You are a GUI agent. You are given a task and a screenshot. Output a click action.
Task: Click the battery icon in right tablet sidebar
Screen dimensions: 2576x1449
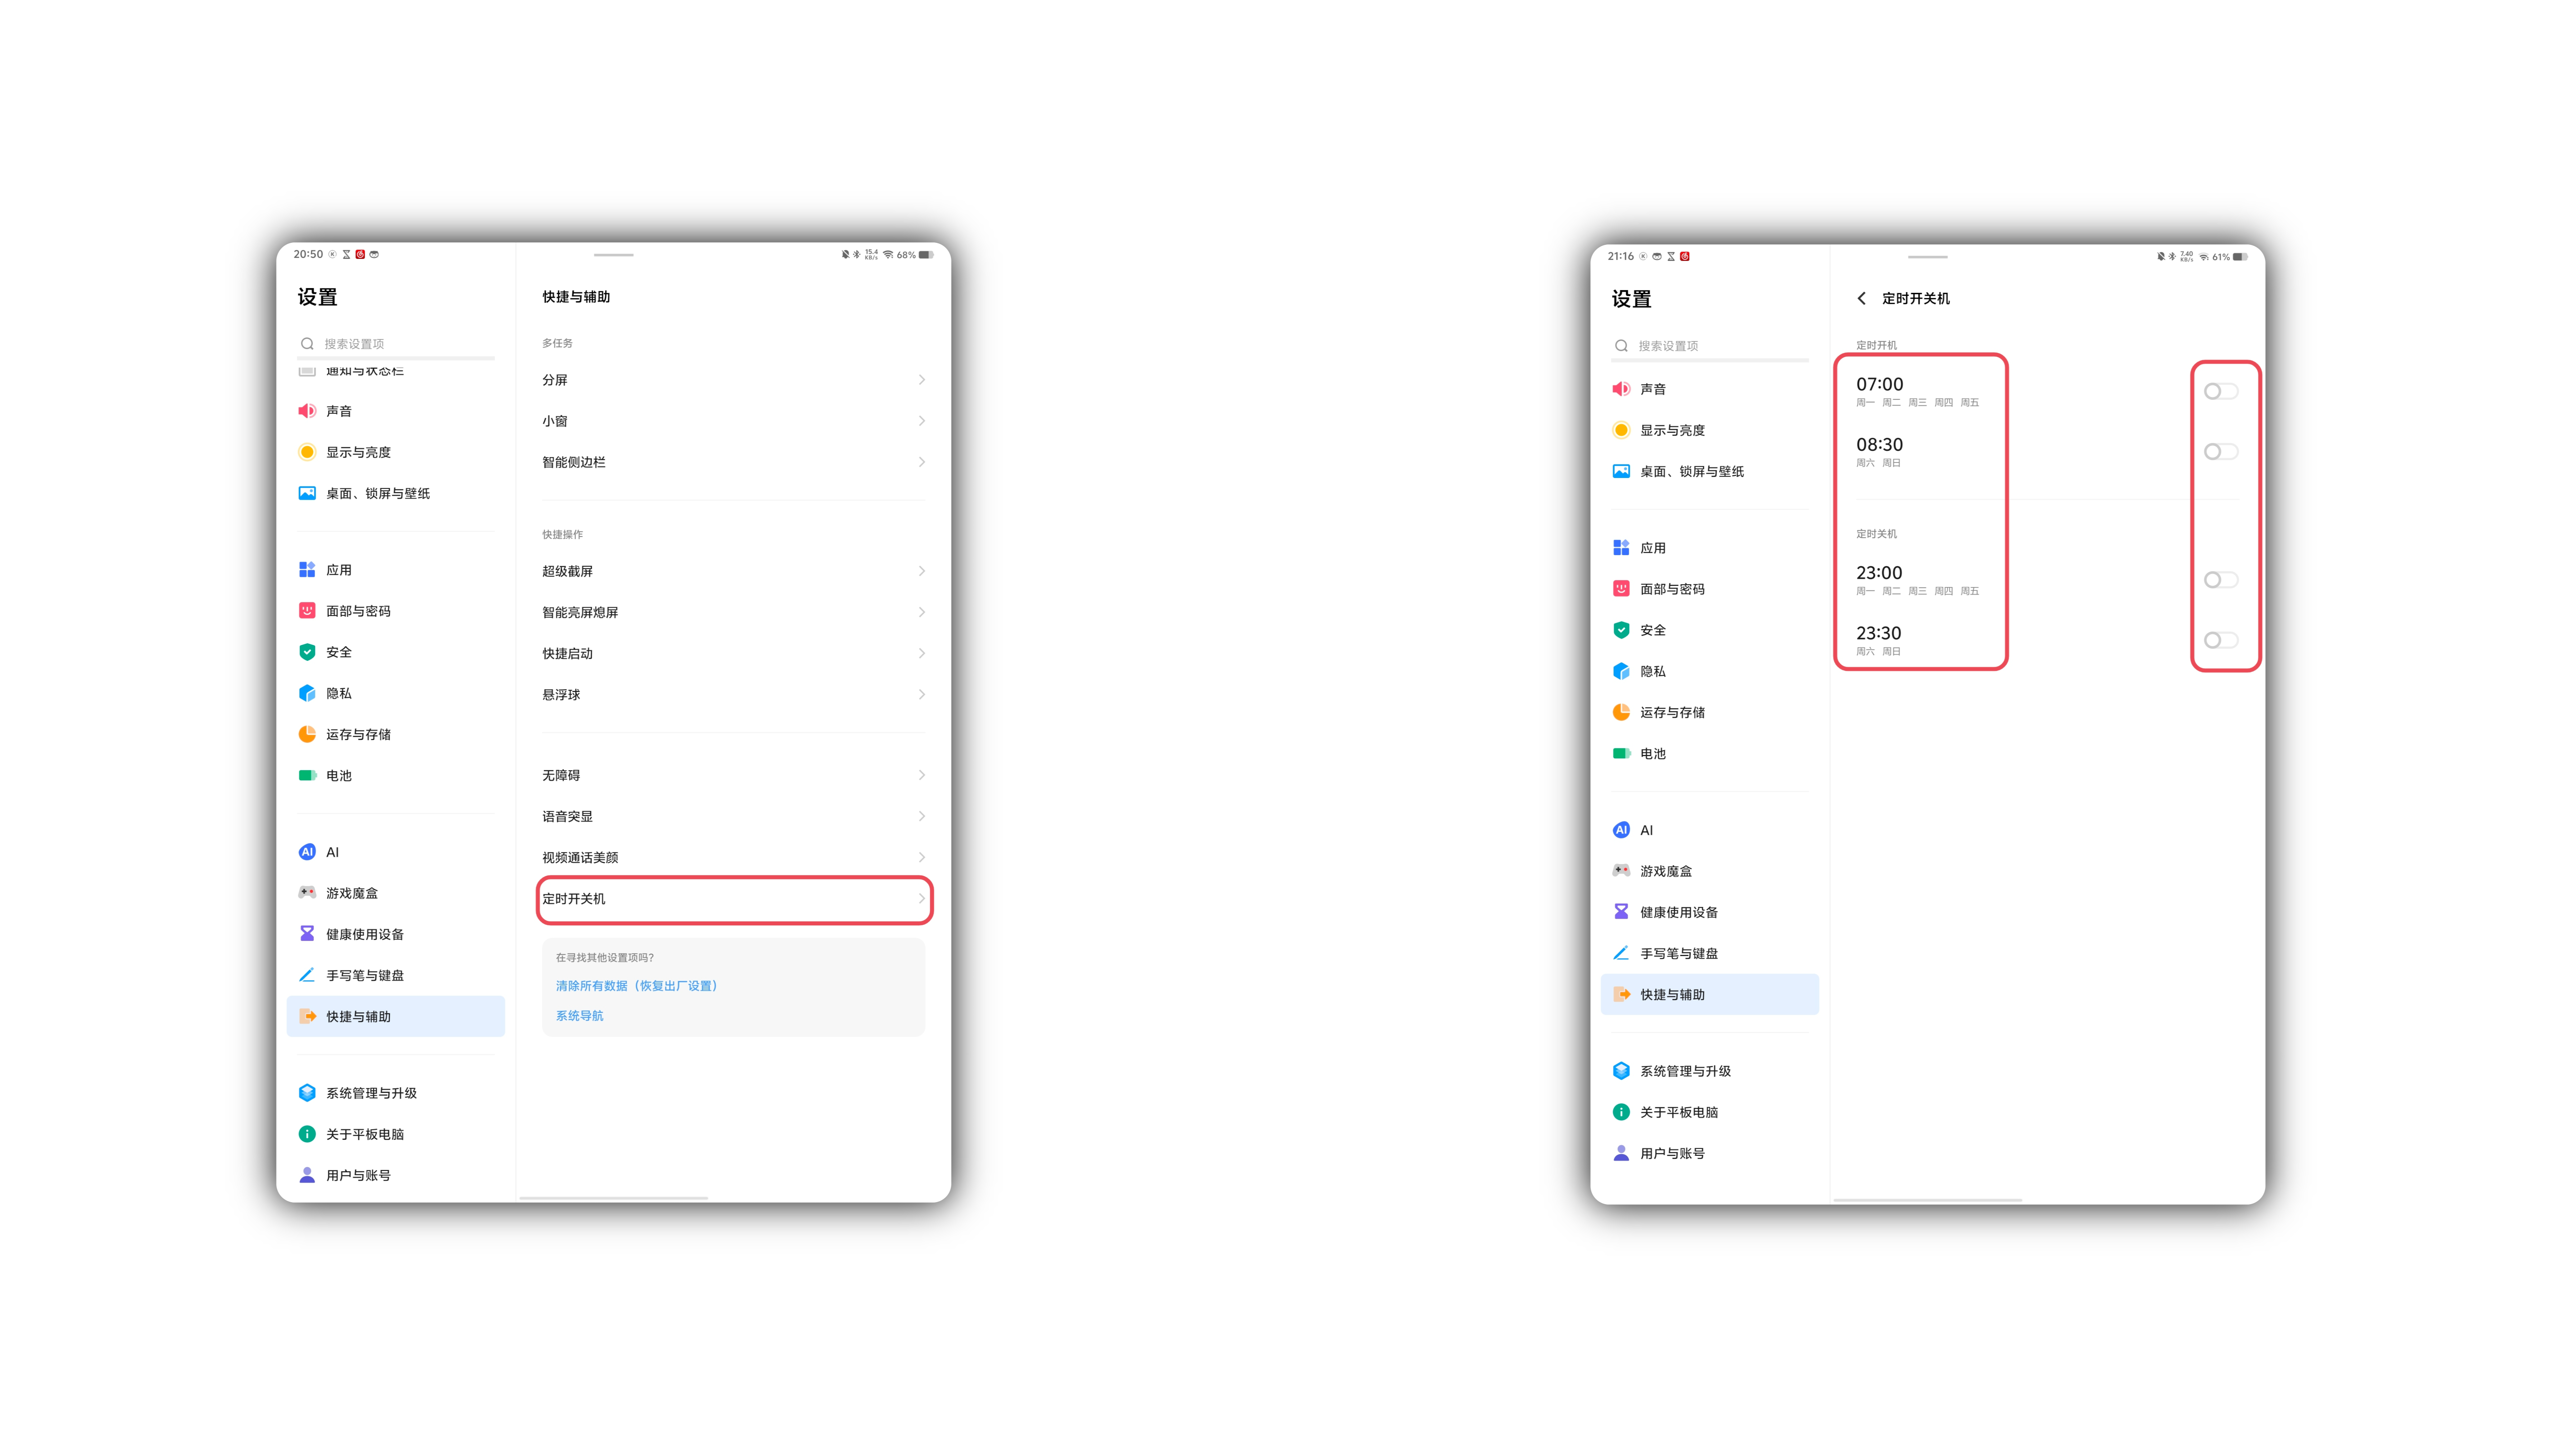1621,753
